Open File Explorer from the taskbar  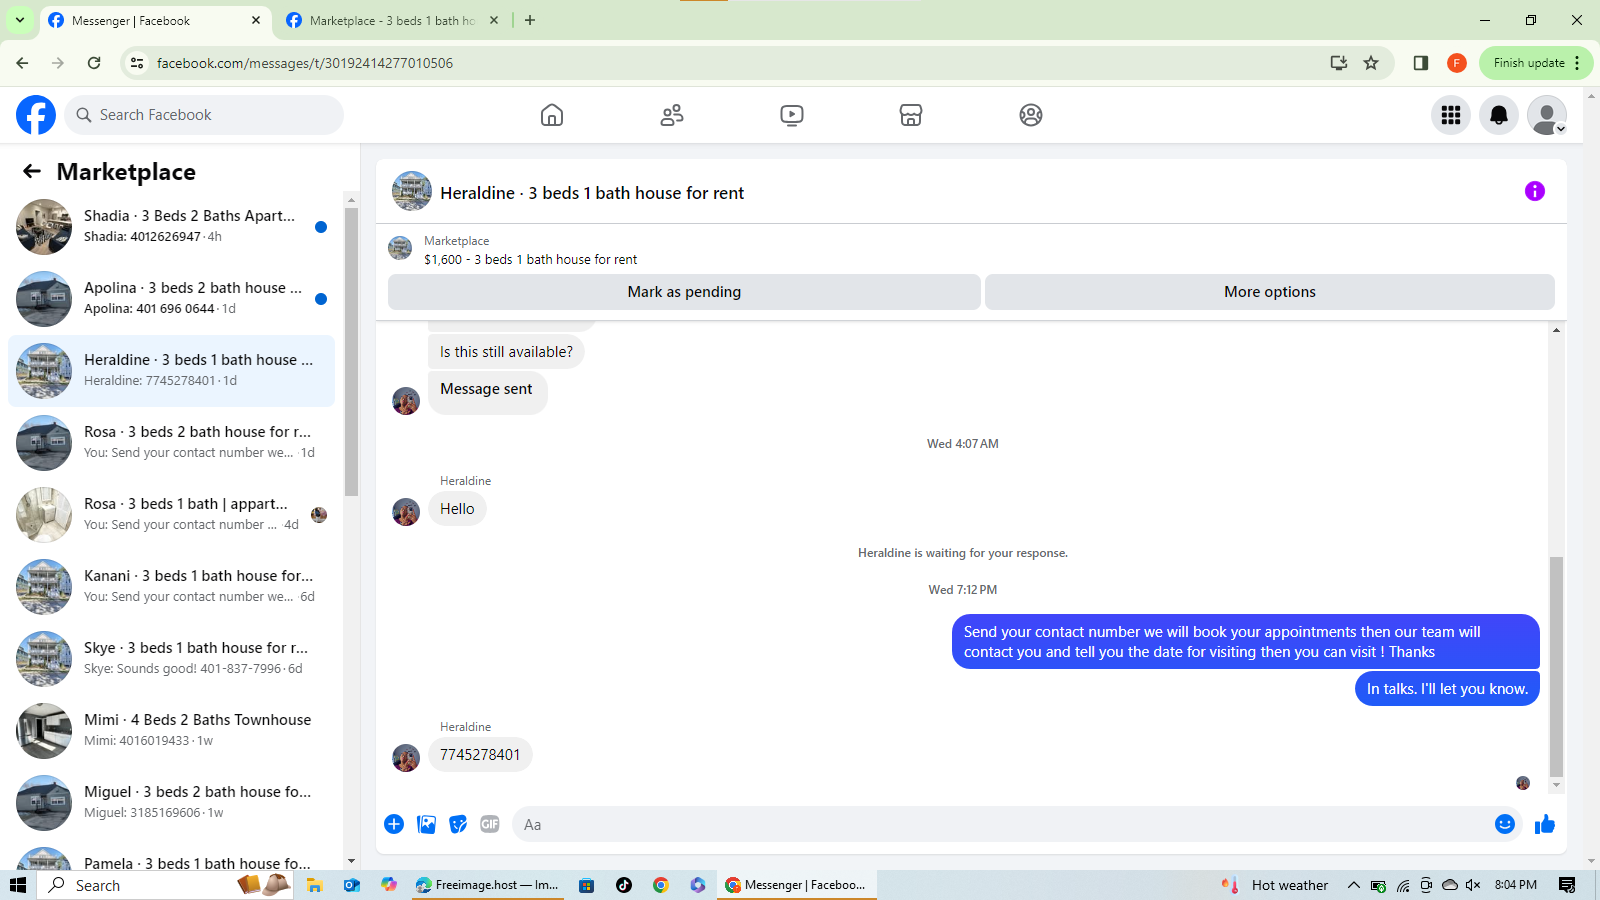315,885
